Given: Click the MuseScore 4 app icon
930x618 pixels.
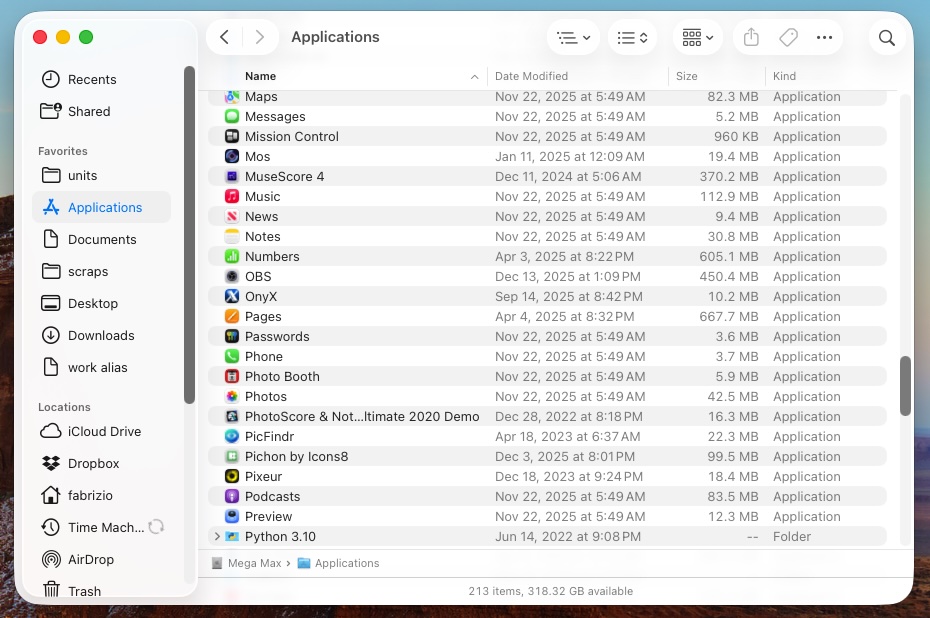Looking at the screenshot, I should (232, 177).
